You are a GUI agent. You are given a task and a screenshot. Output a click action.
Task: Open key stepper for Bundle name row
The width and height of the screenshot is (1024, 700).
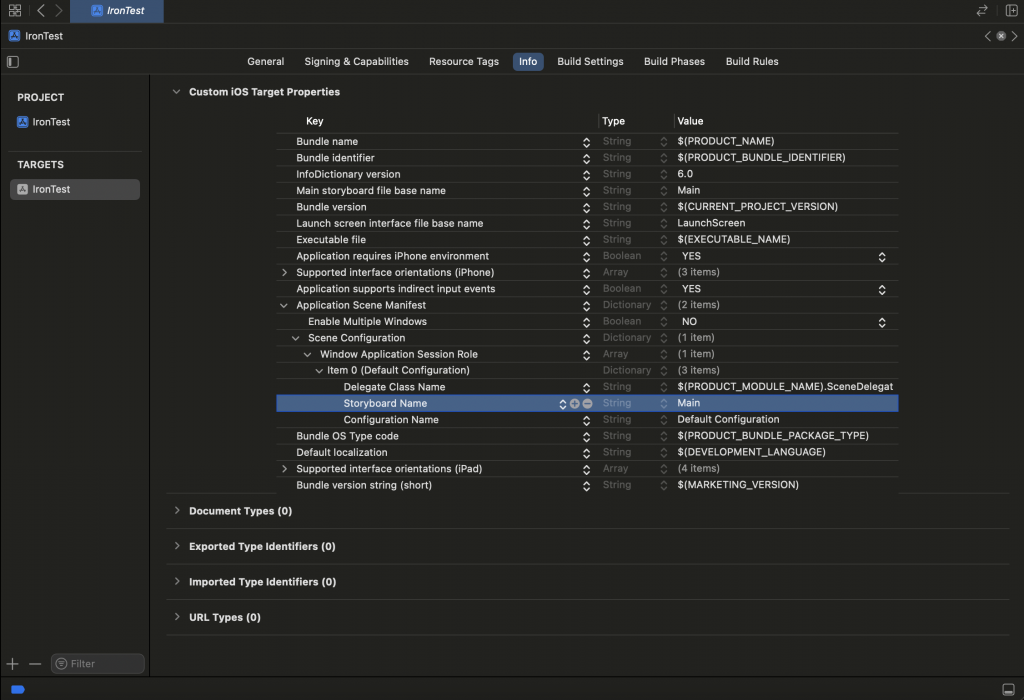(x=586, y=142)
